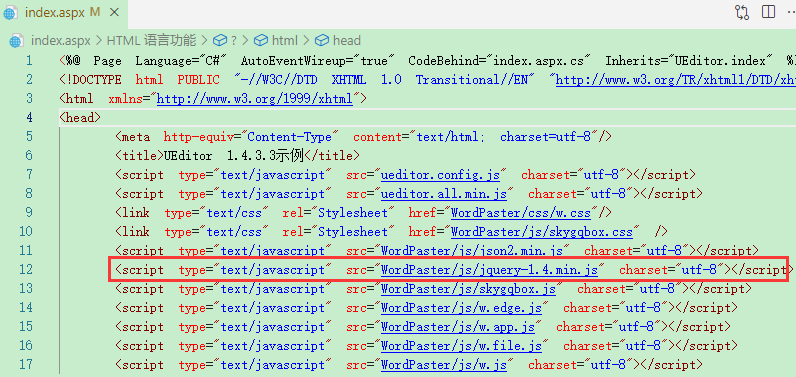The width and height of the screenshot is (796, 377).
Task: Click the cube icon before '?' breadcrumb
Action: point(219,41)
